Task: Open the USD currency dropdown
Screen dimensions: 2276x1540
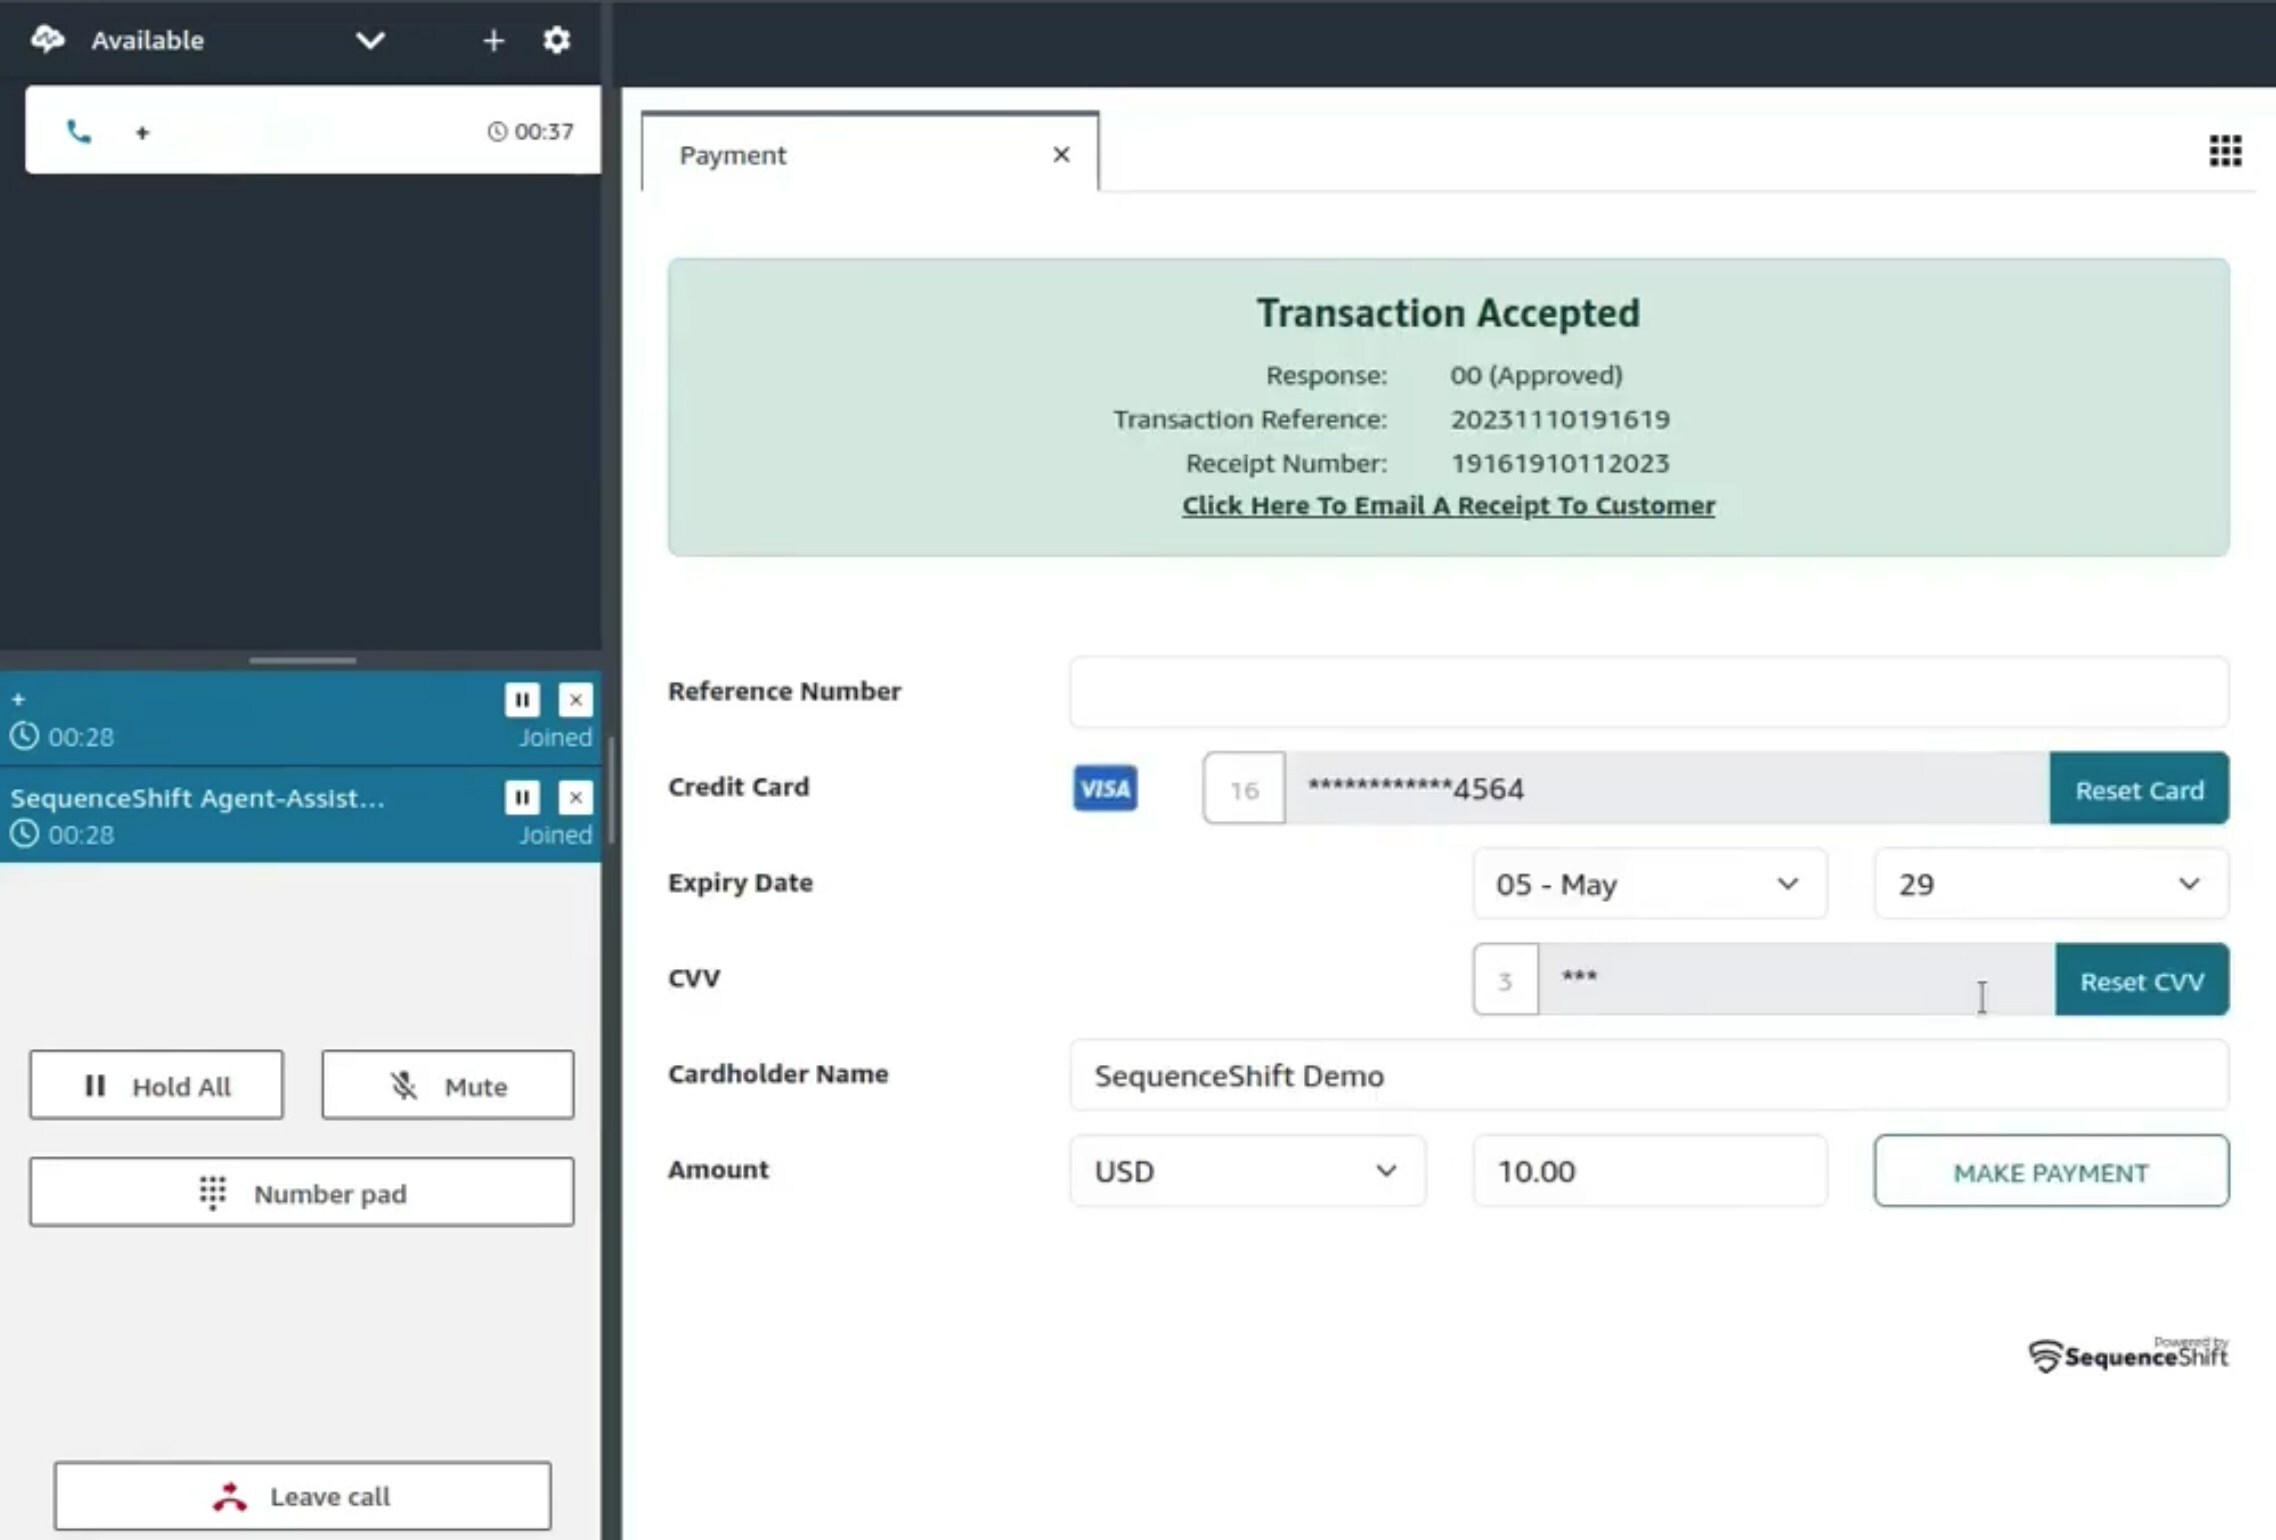Action: point(1246,1171)
